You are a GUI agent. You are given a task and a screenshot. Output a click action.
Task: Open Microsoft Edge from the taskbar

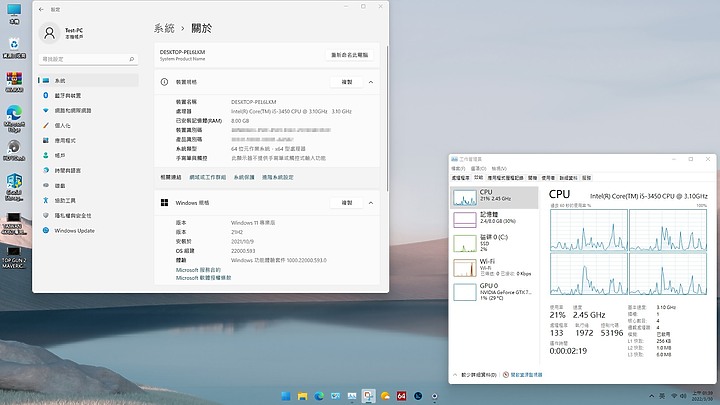319,396
